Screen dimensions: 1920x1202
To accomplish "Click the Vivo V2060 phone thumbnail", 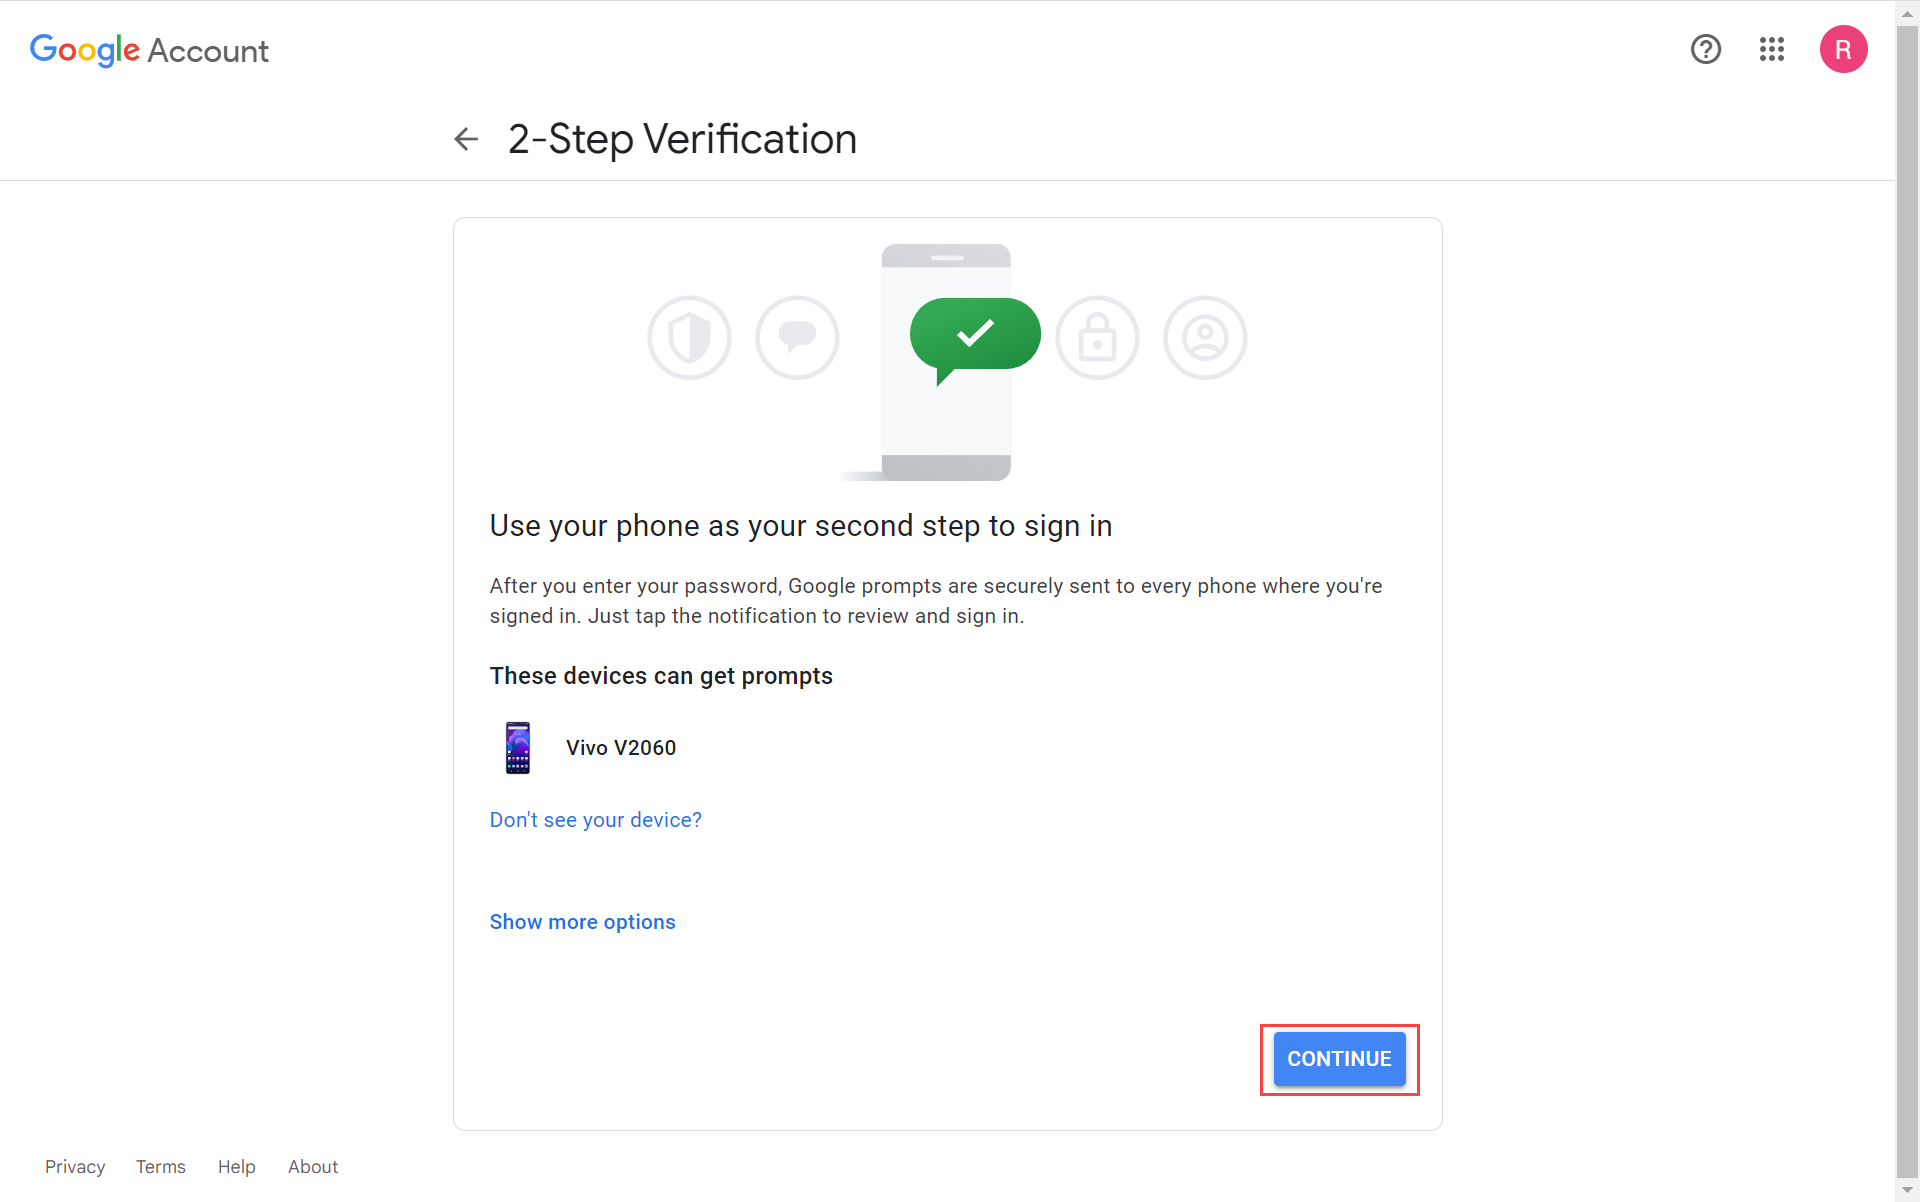I will click(518, 747).
